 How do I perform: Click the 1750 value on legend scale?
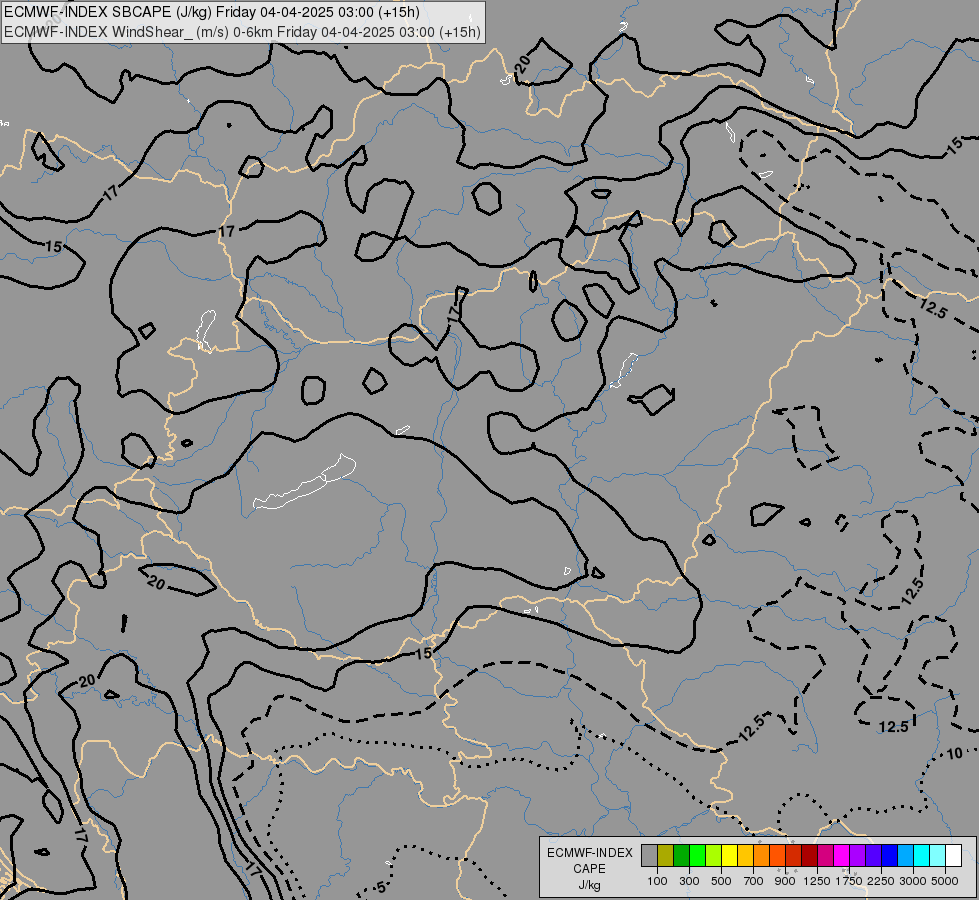tap(849, 881)
